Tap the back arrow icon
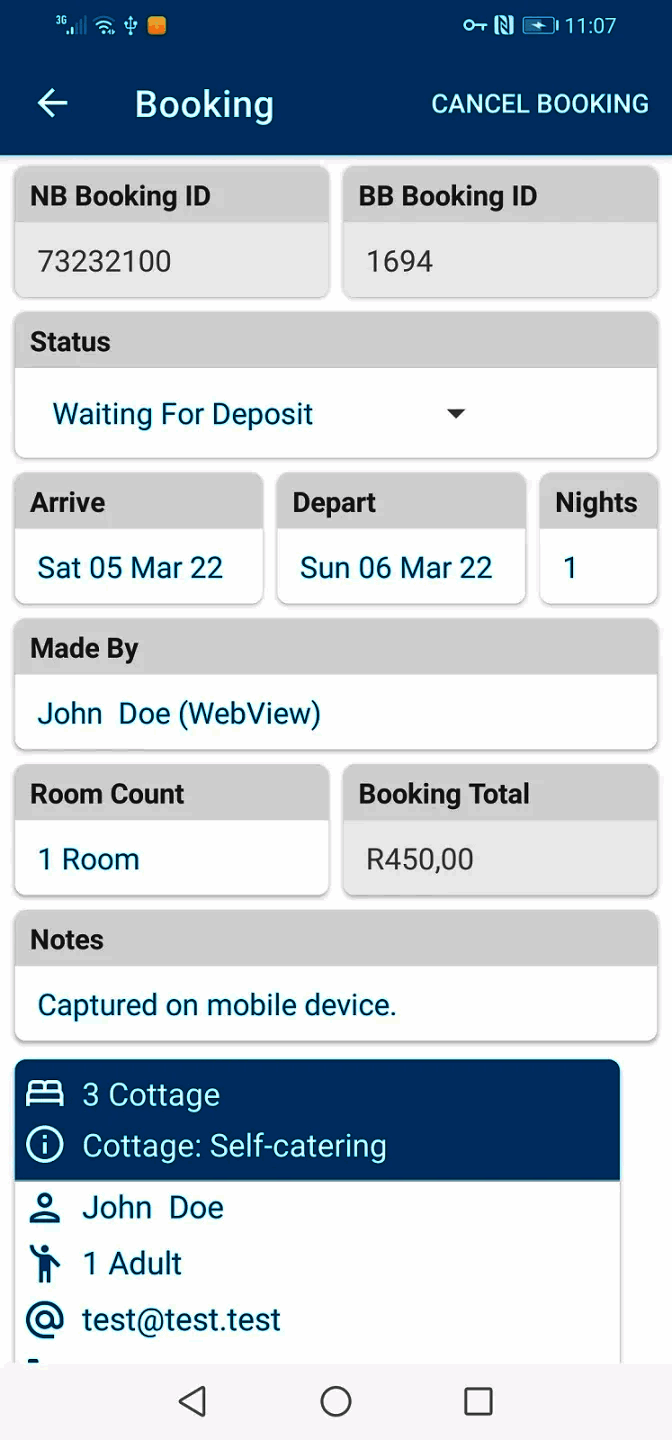 coord(52,103)
